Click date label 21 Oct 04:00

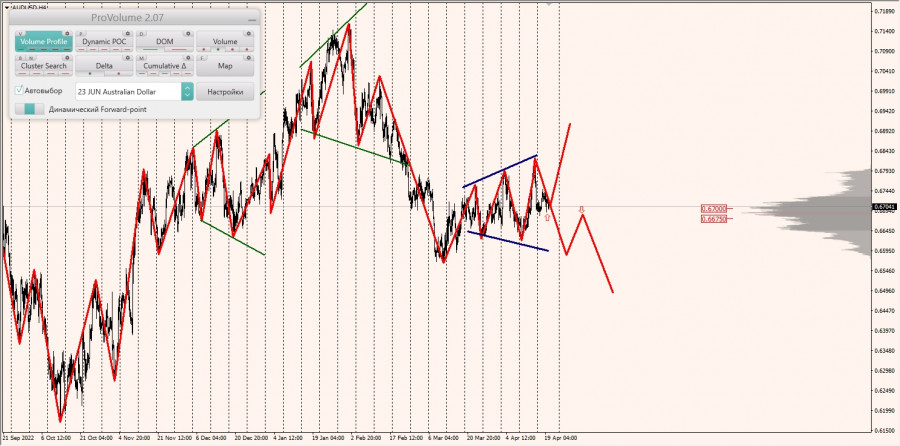pyautogui.click(x=98, y=437)
